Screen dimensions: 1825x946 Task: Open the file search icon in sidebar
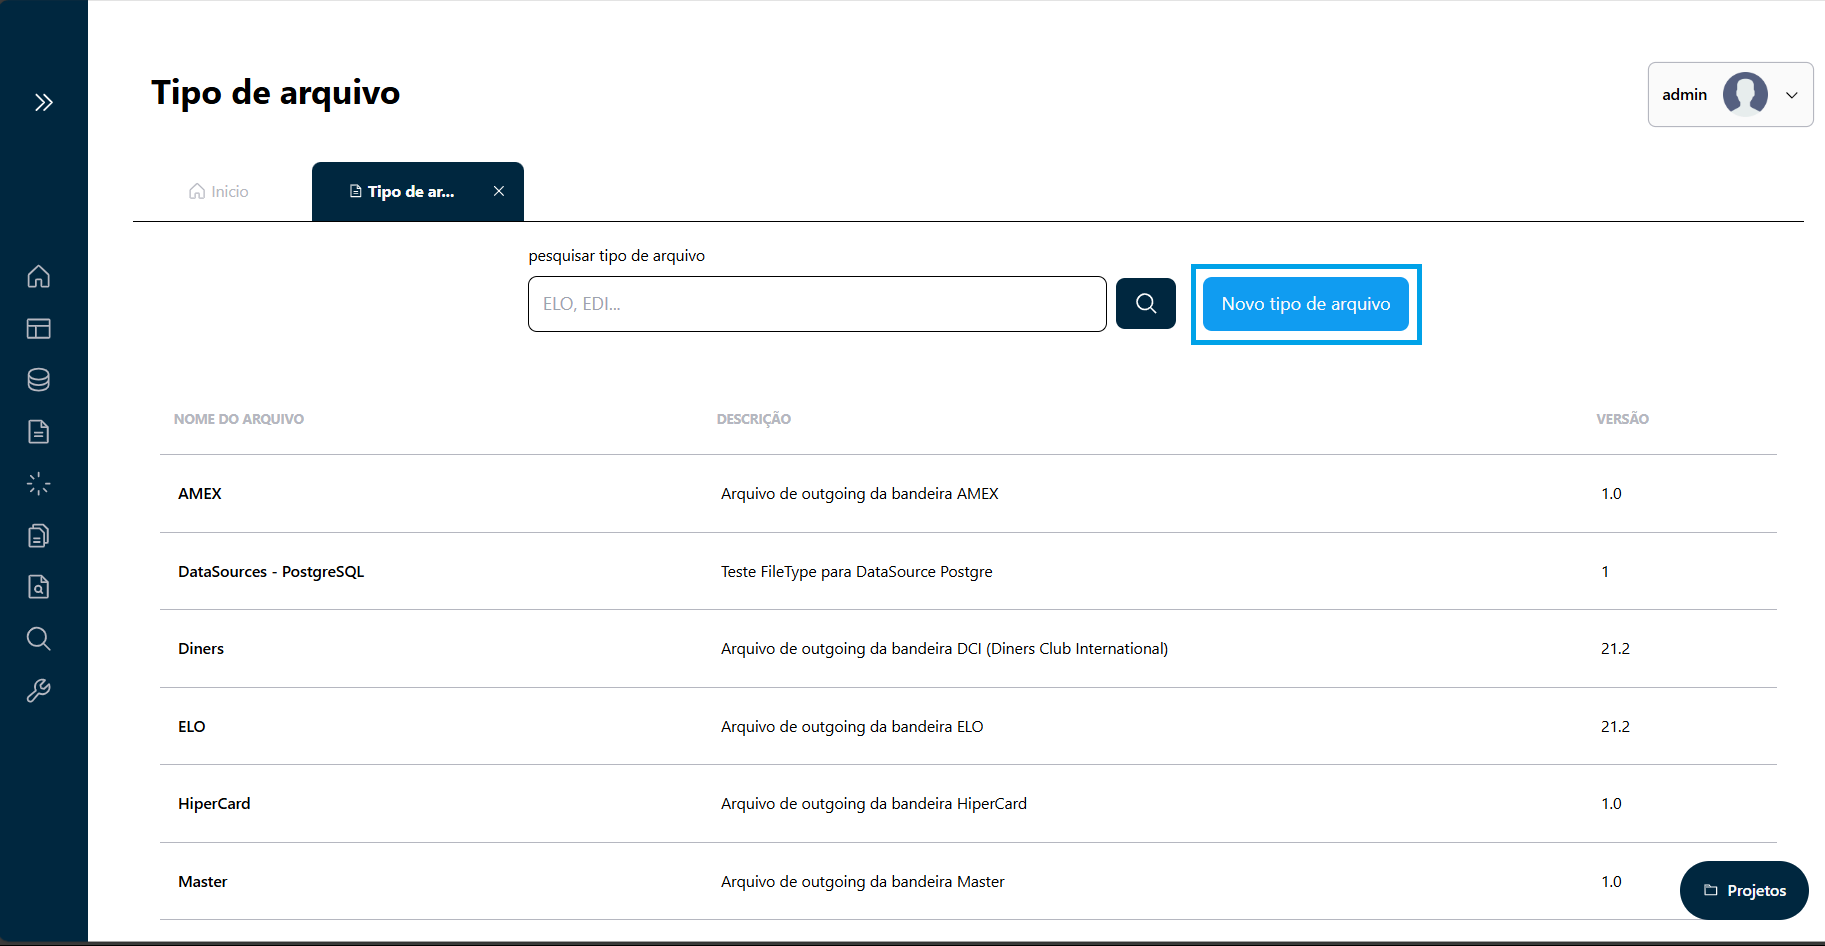[39, 587]
